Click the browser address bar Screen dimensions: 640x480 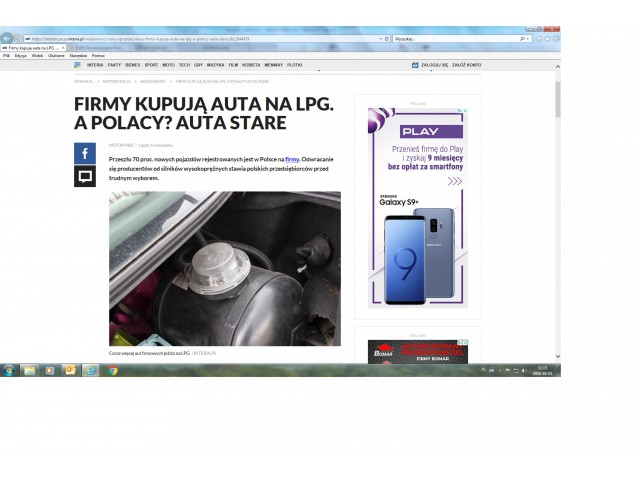(200, 38)
